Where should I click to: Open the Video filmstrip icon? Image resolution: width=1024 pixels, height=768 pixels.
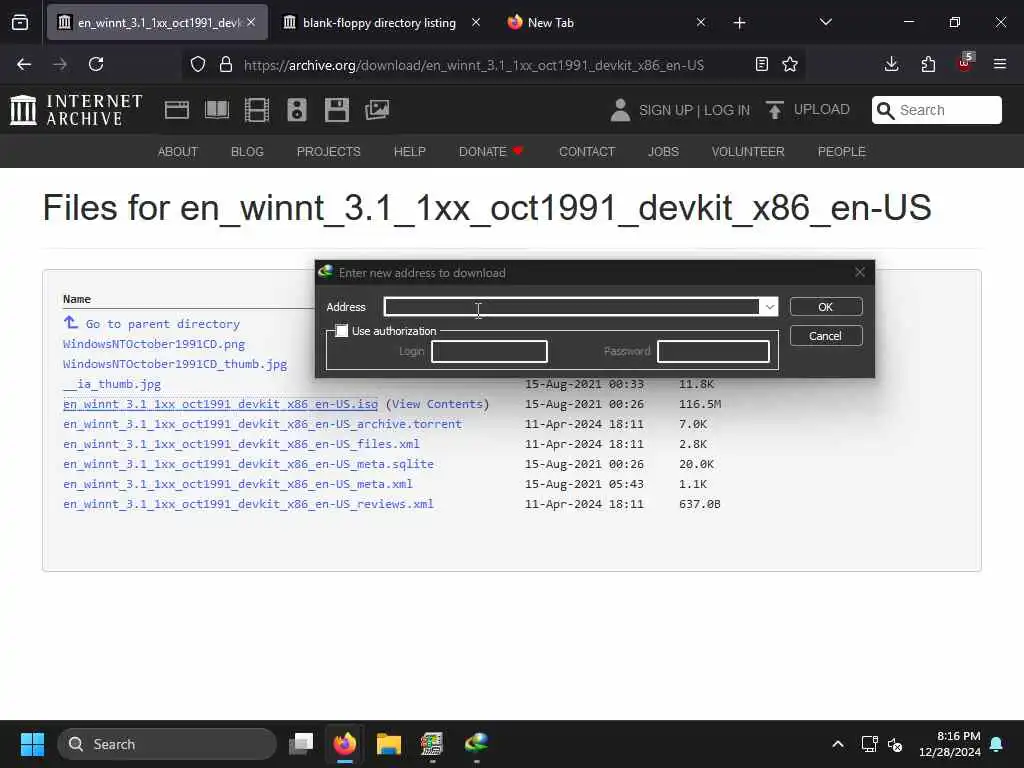(x=257, y=110)
